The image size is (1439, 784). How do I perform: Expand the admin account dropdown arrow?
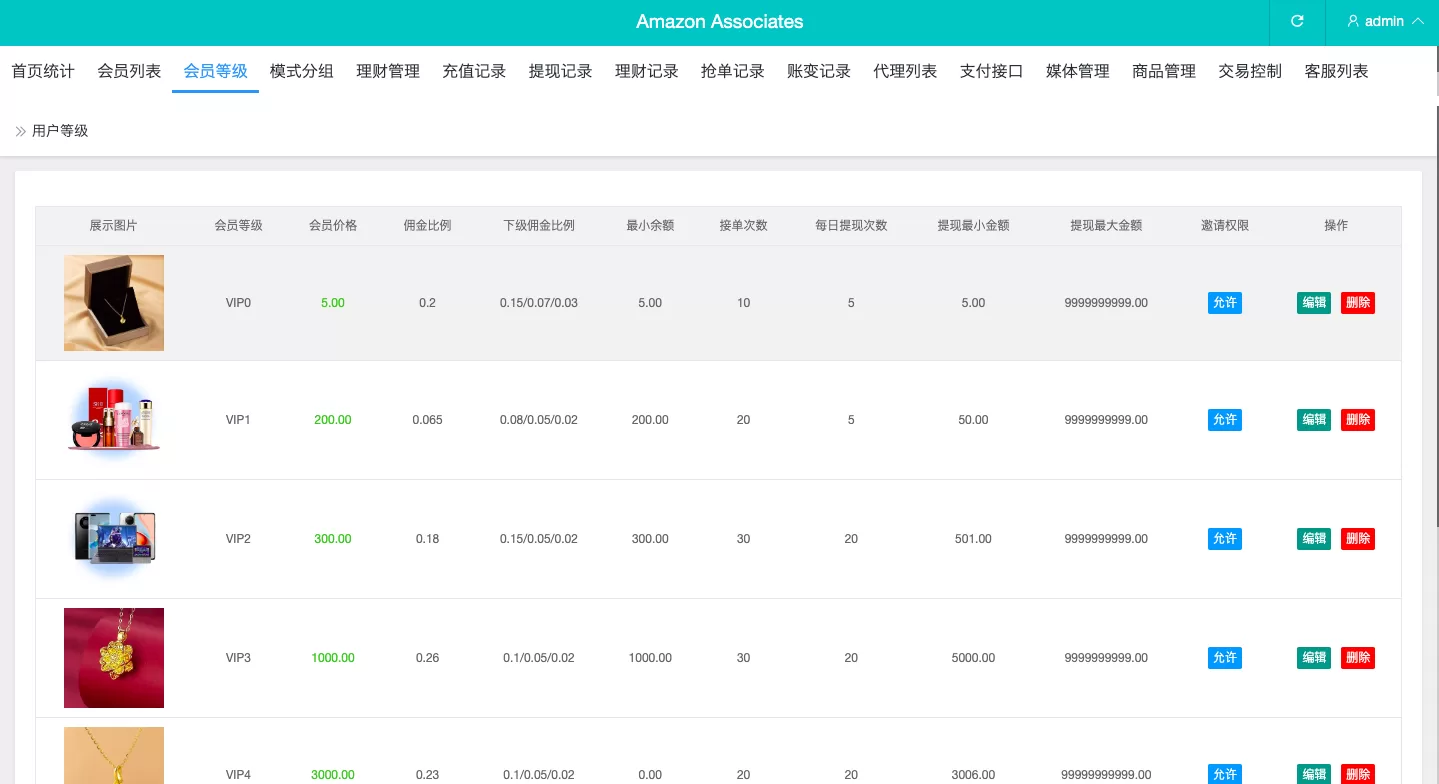pyautogui.click(x=1417, y=21)
